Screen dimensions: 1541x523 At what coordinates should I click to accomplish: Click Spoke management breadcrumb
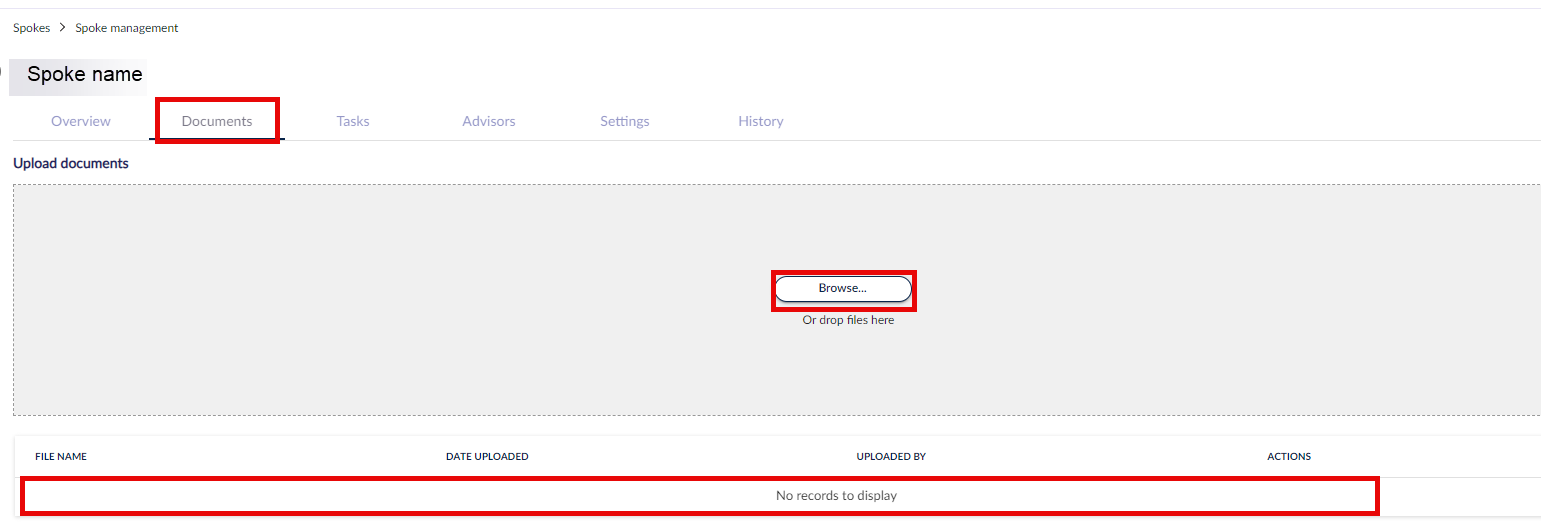tap(127, 28)
